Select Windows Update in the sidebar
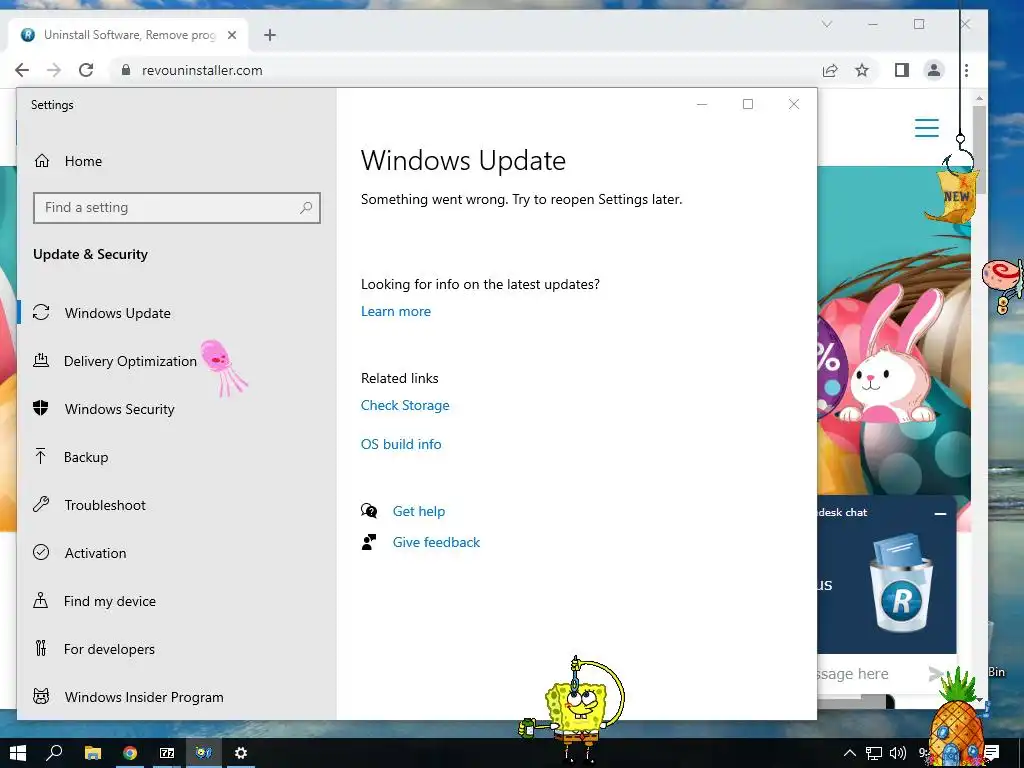The image size is (1024, 768). click(118, 313)
